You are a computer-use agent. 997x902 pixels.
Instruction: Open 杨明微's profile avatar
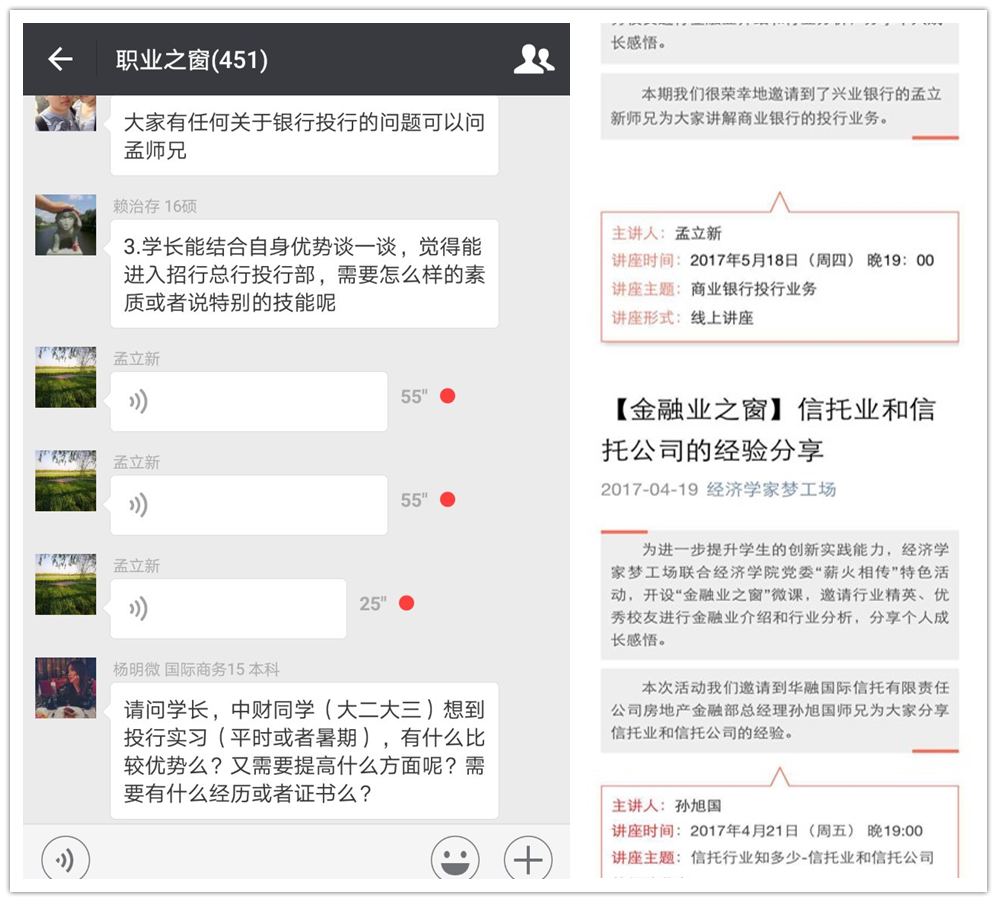(x=66, y=688)
